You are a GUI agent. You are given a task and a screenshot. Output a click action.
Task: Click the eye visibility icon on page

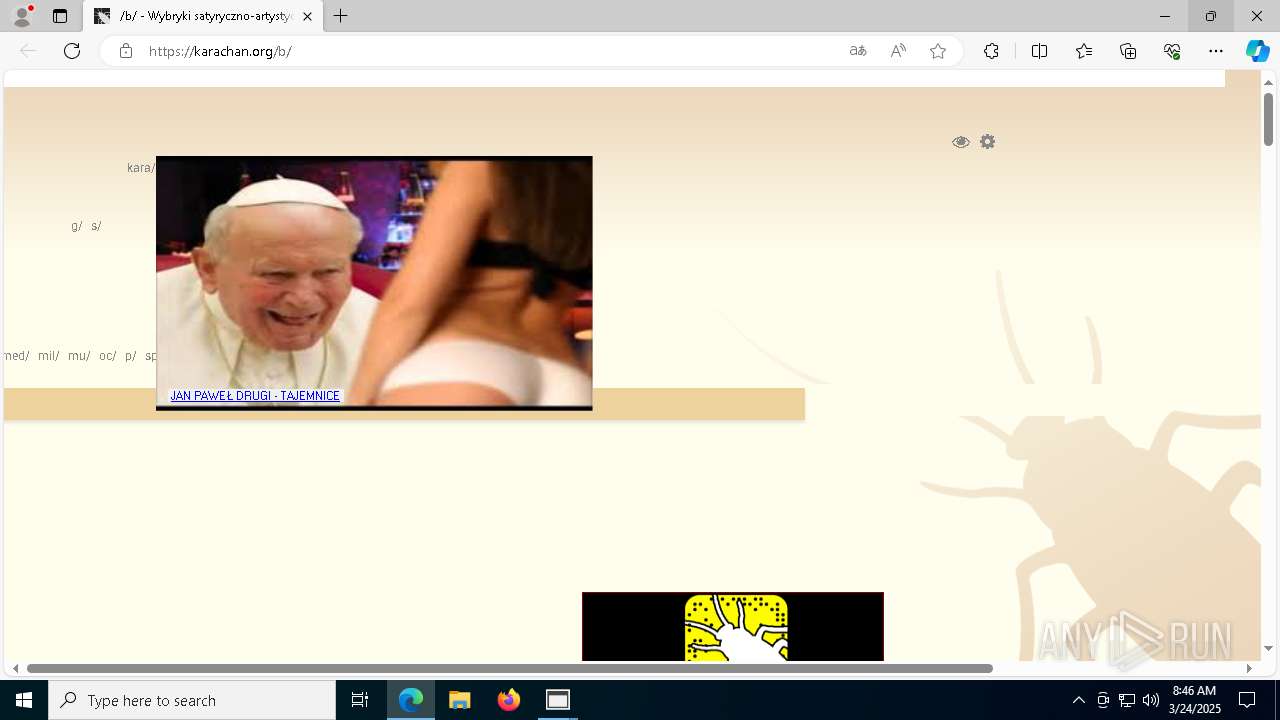pyautogui.click(x=961, y=142)
